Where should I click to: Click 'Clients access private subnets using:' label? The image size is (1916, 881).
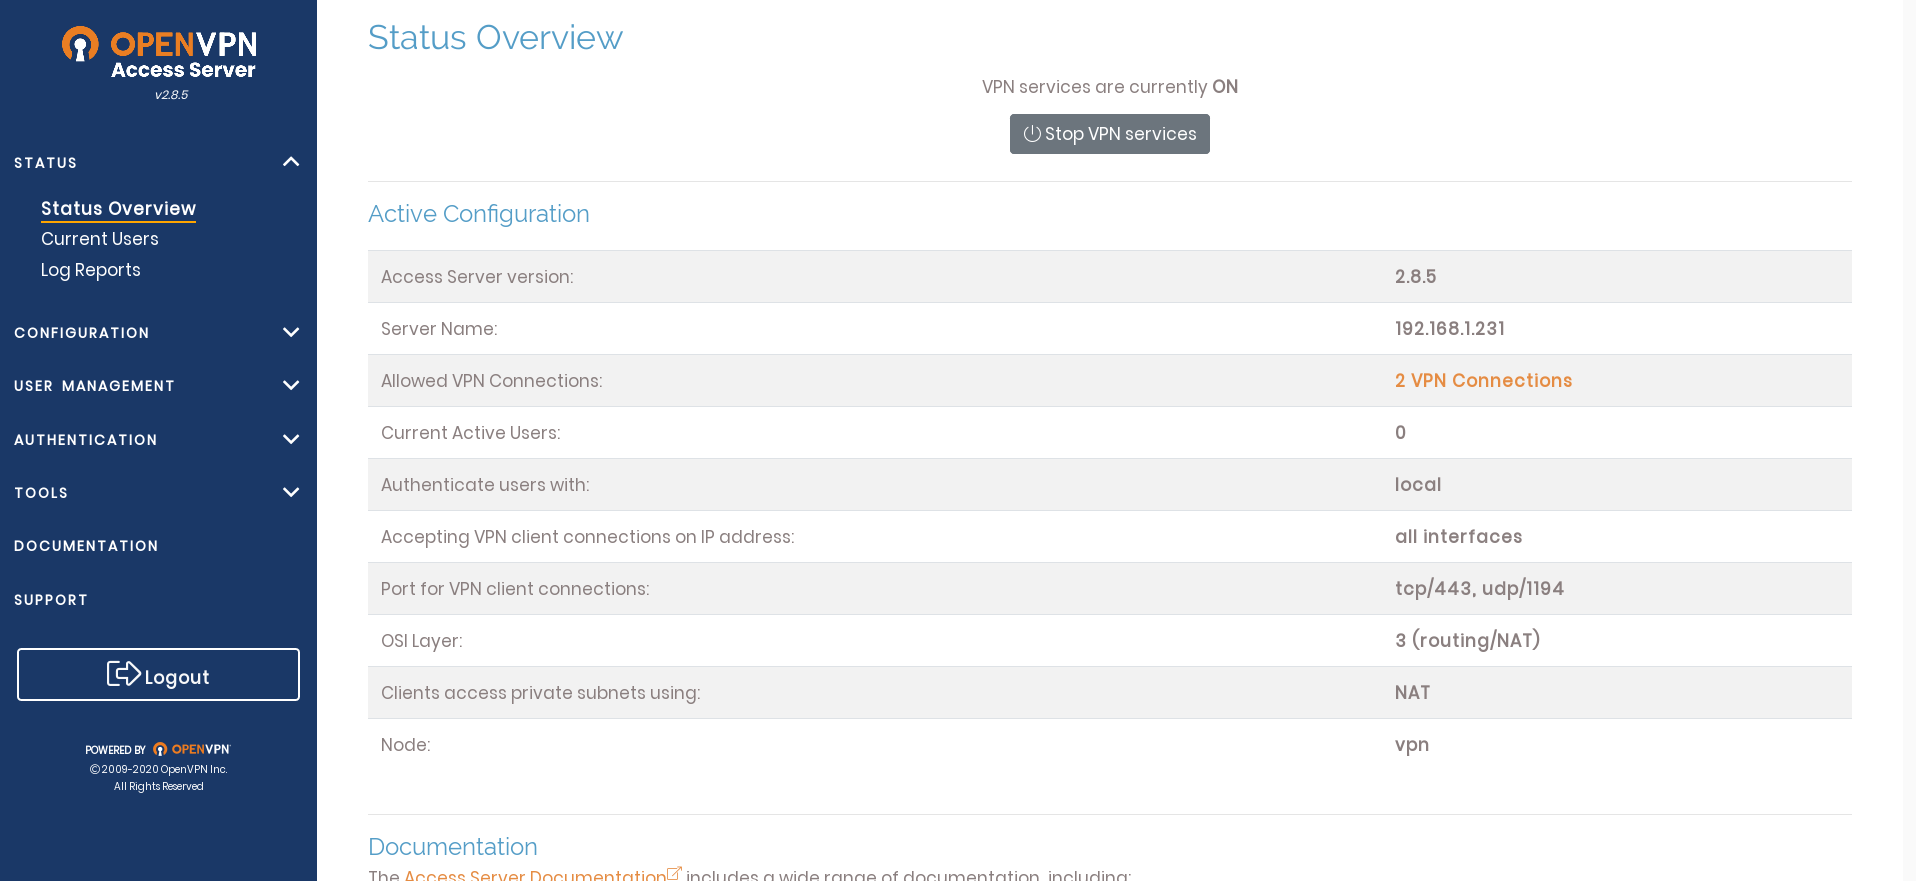tap(541, 693)
